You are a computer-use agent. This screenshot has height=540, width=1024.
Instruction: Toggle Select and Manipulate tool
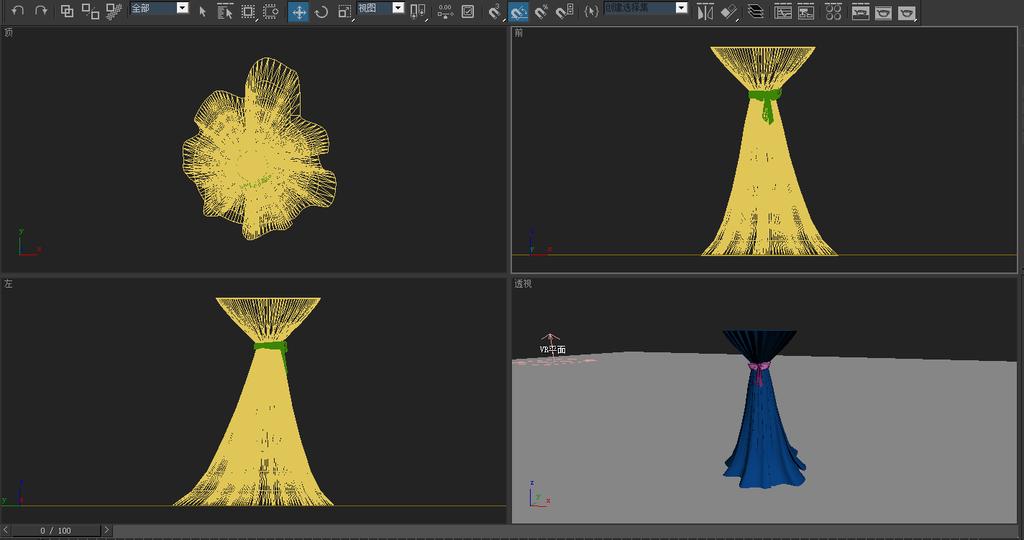pos(445,12)
